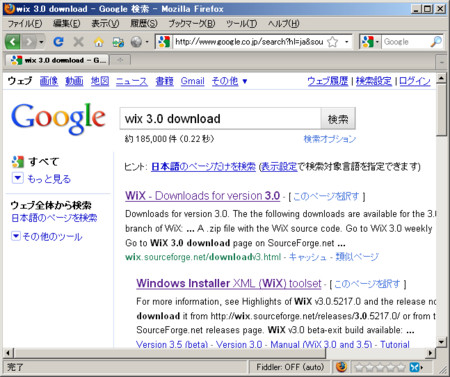This screenshot has width=450, height=377.
Task: Click the ログイン link
Action: point(415,81)
